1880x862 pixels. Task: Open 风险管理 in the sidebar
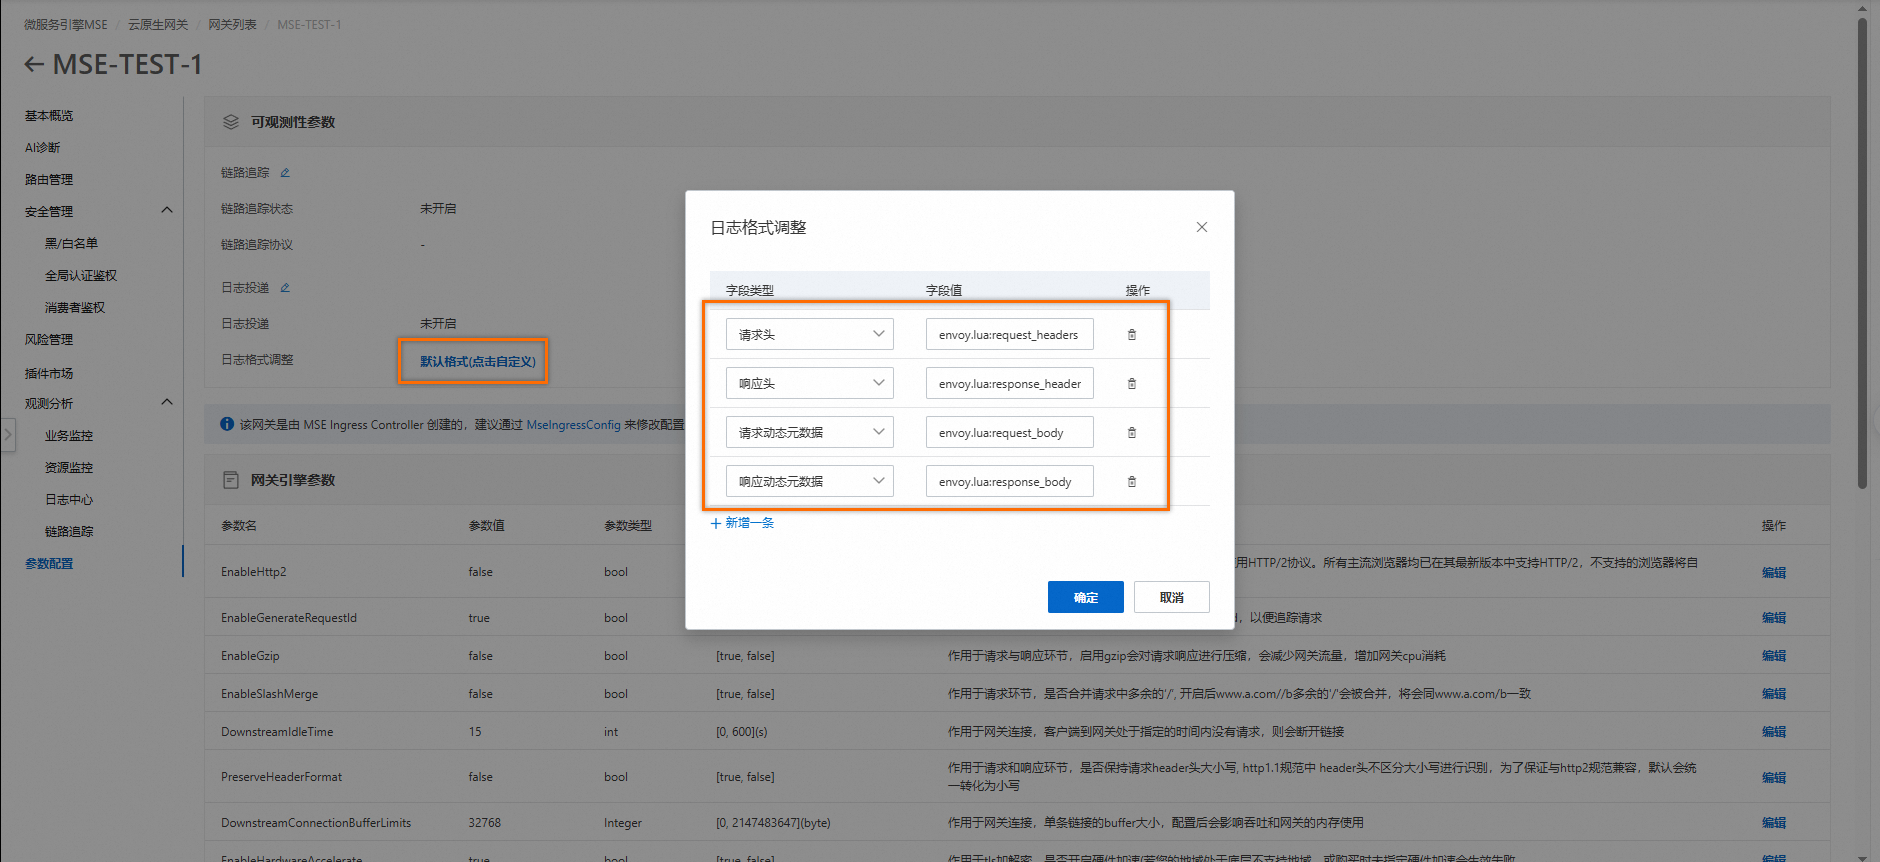(49, 340)
